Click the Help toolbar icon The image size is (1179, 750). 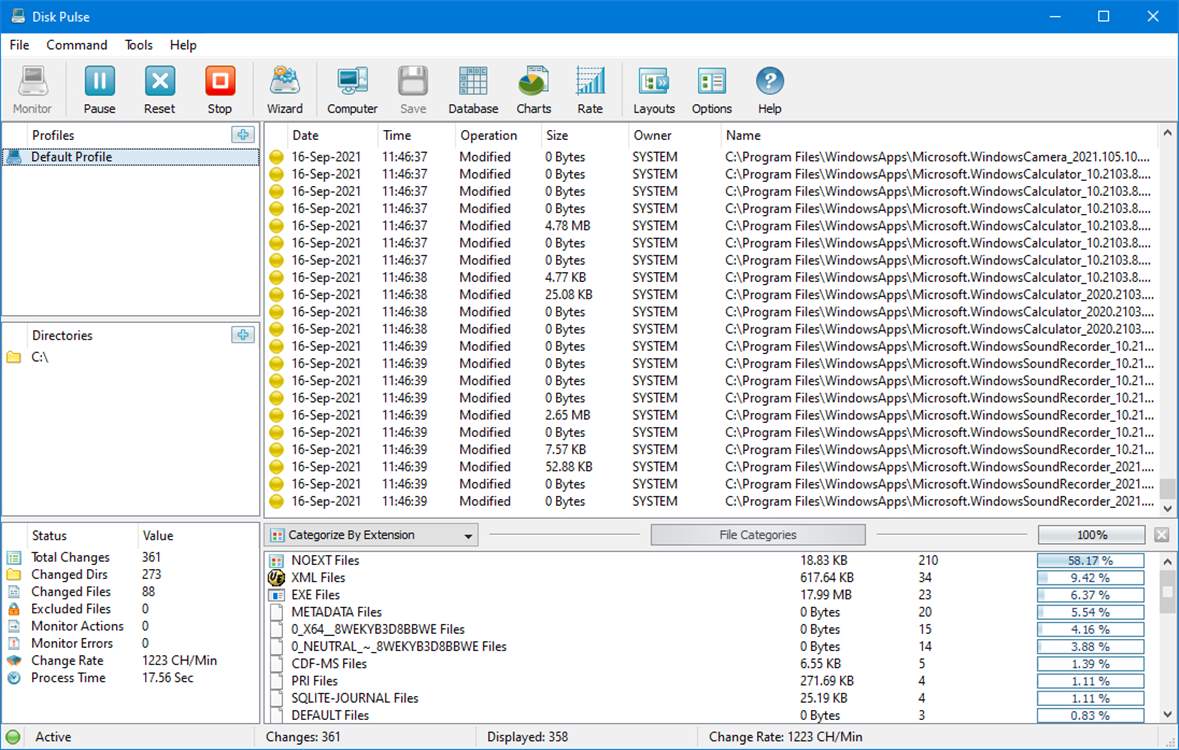[769, 81]
